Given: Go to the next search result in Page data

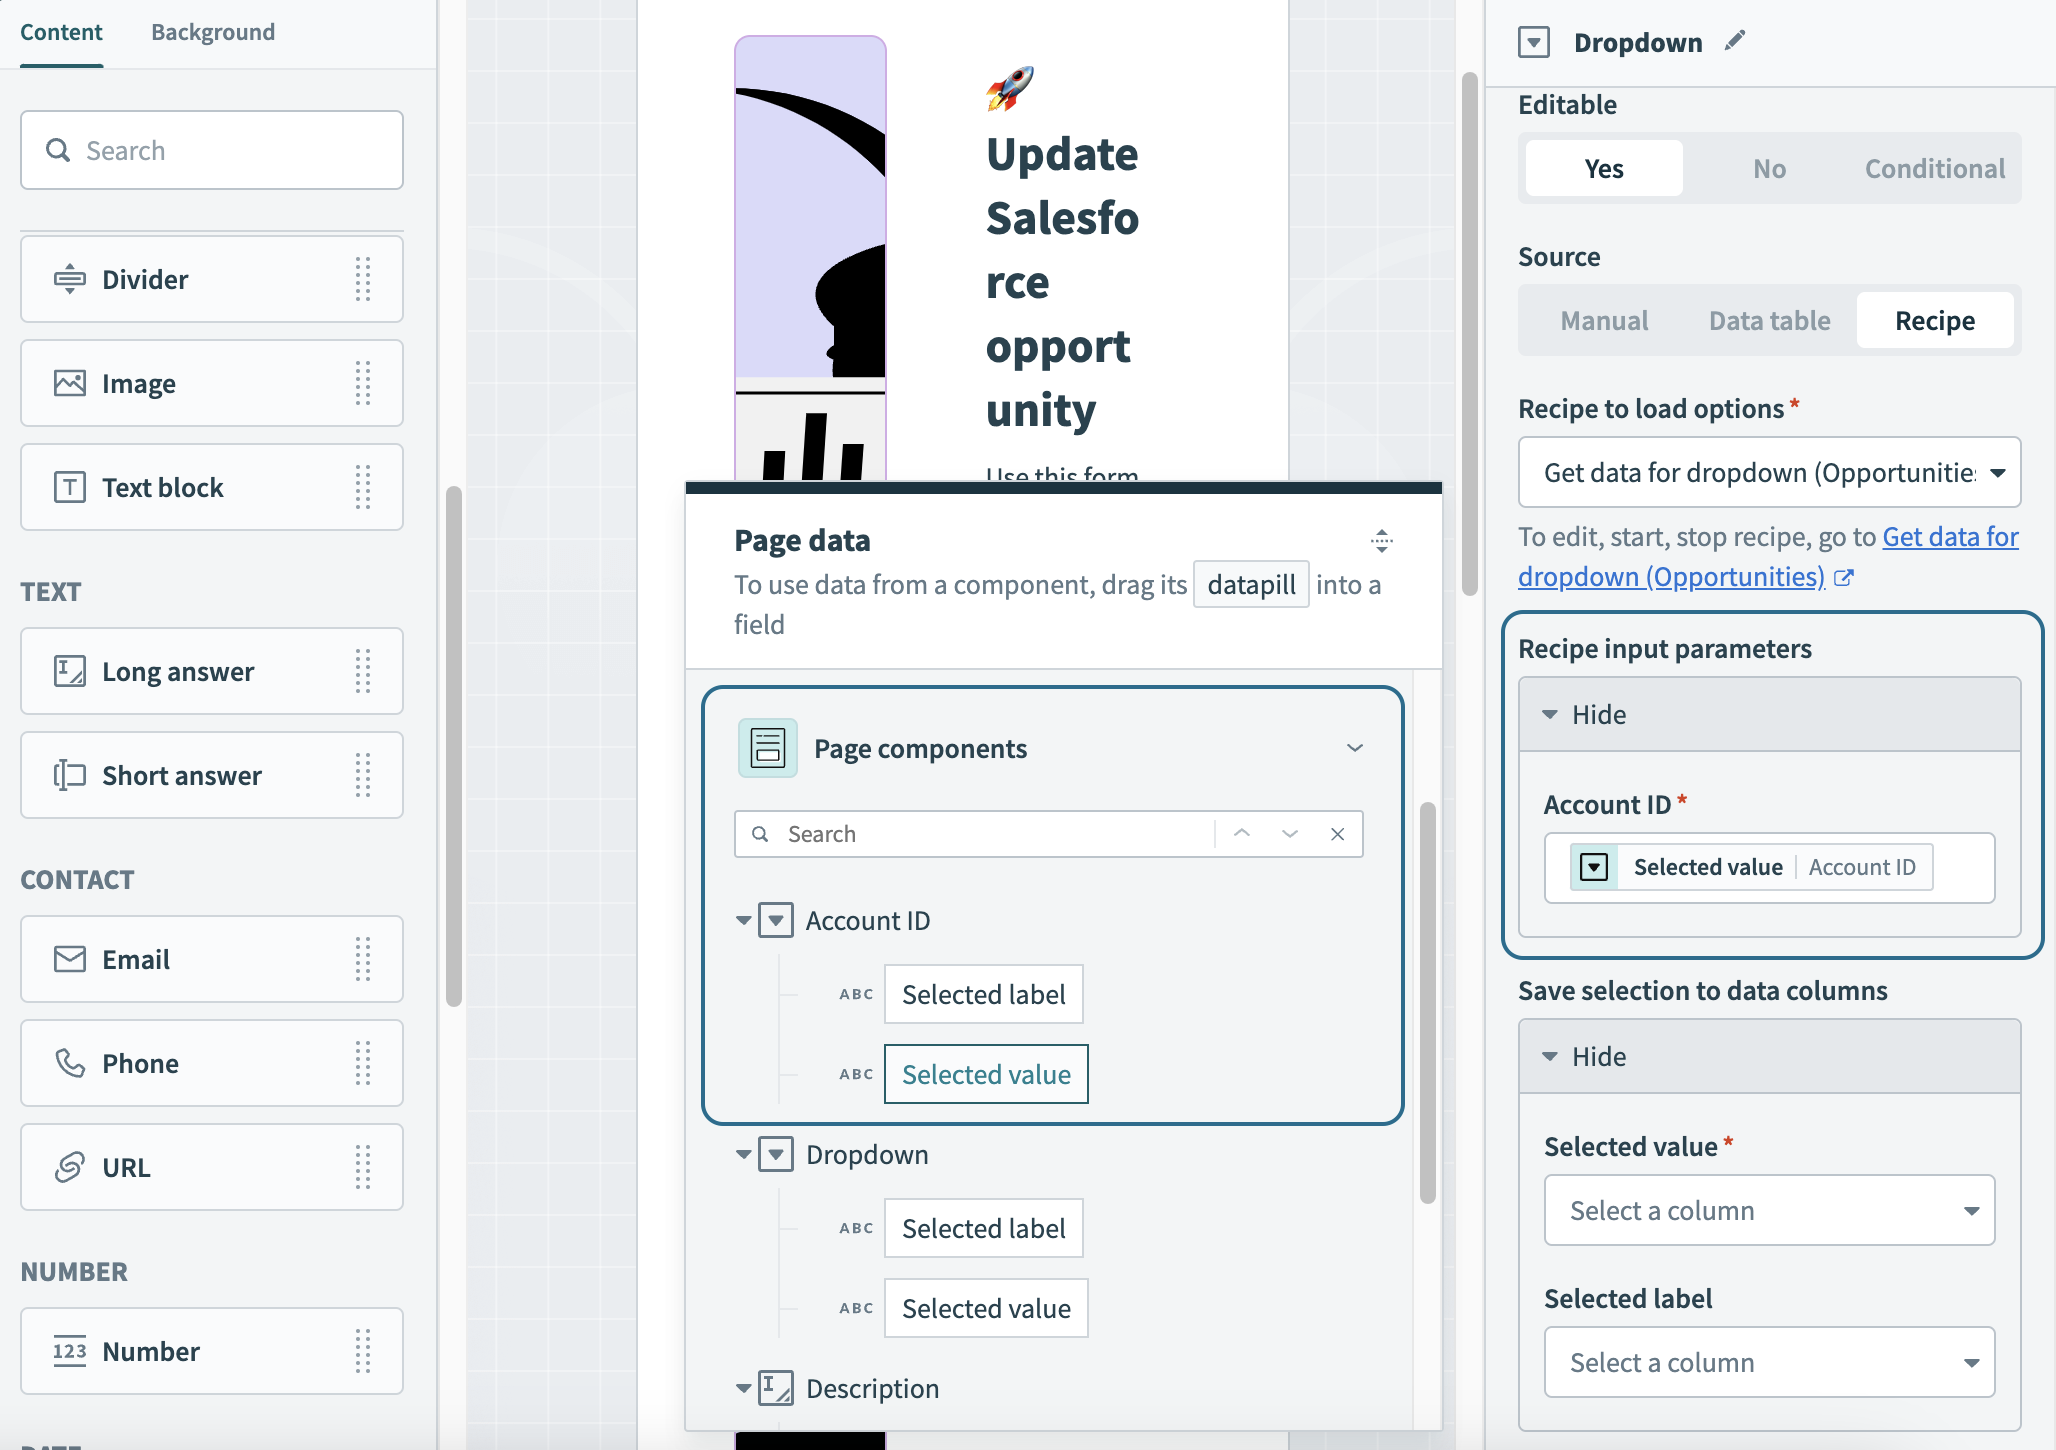Looking at the screenshot, I should coord(1290,833).
